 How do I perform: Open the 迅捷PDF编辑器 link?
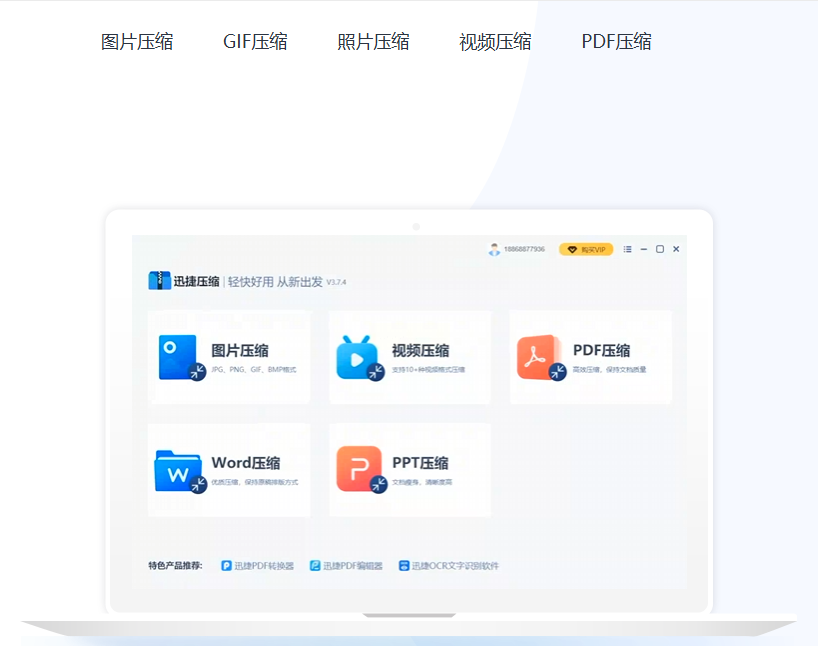click(x=353, y=566)
